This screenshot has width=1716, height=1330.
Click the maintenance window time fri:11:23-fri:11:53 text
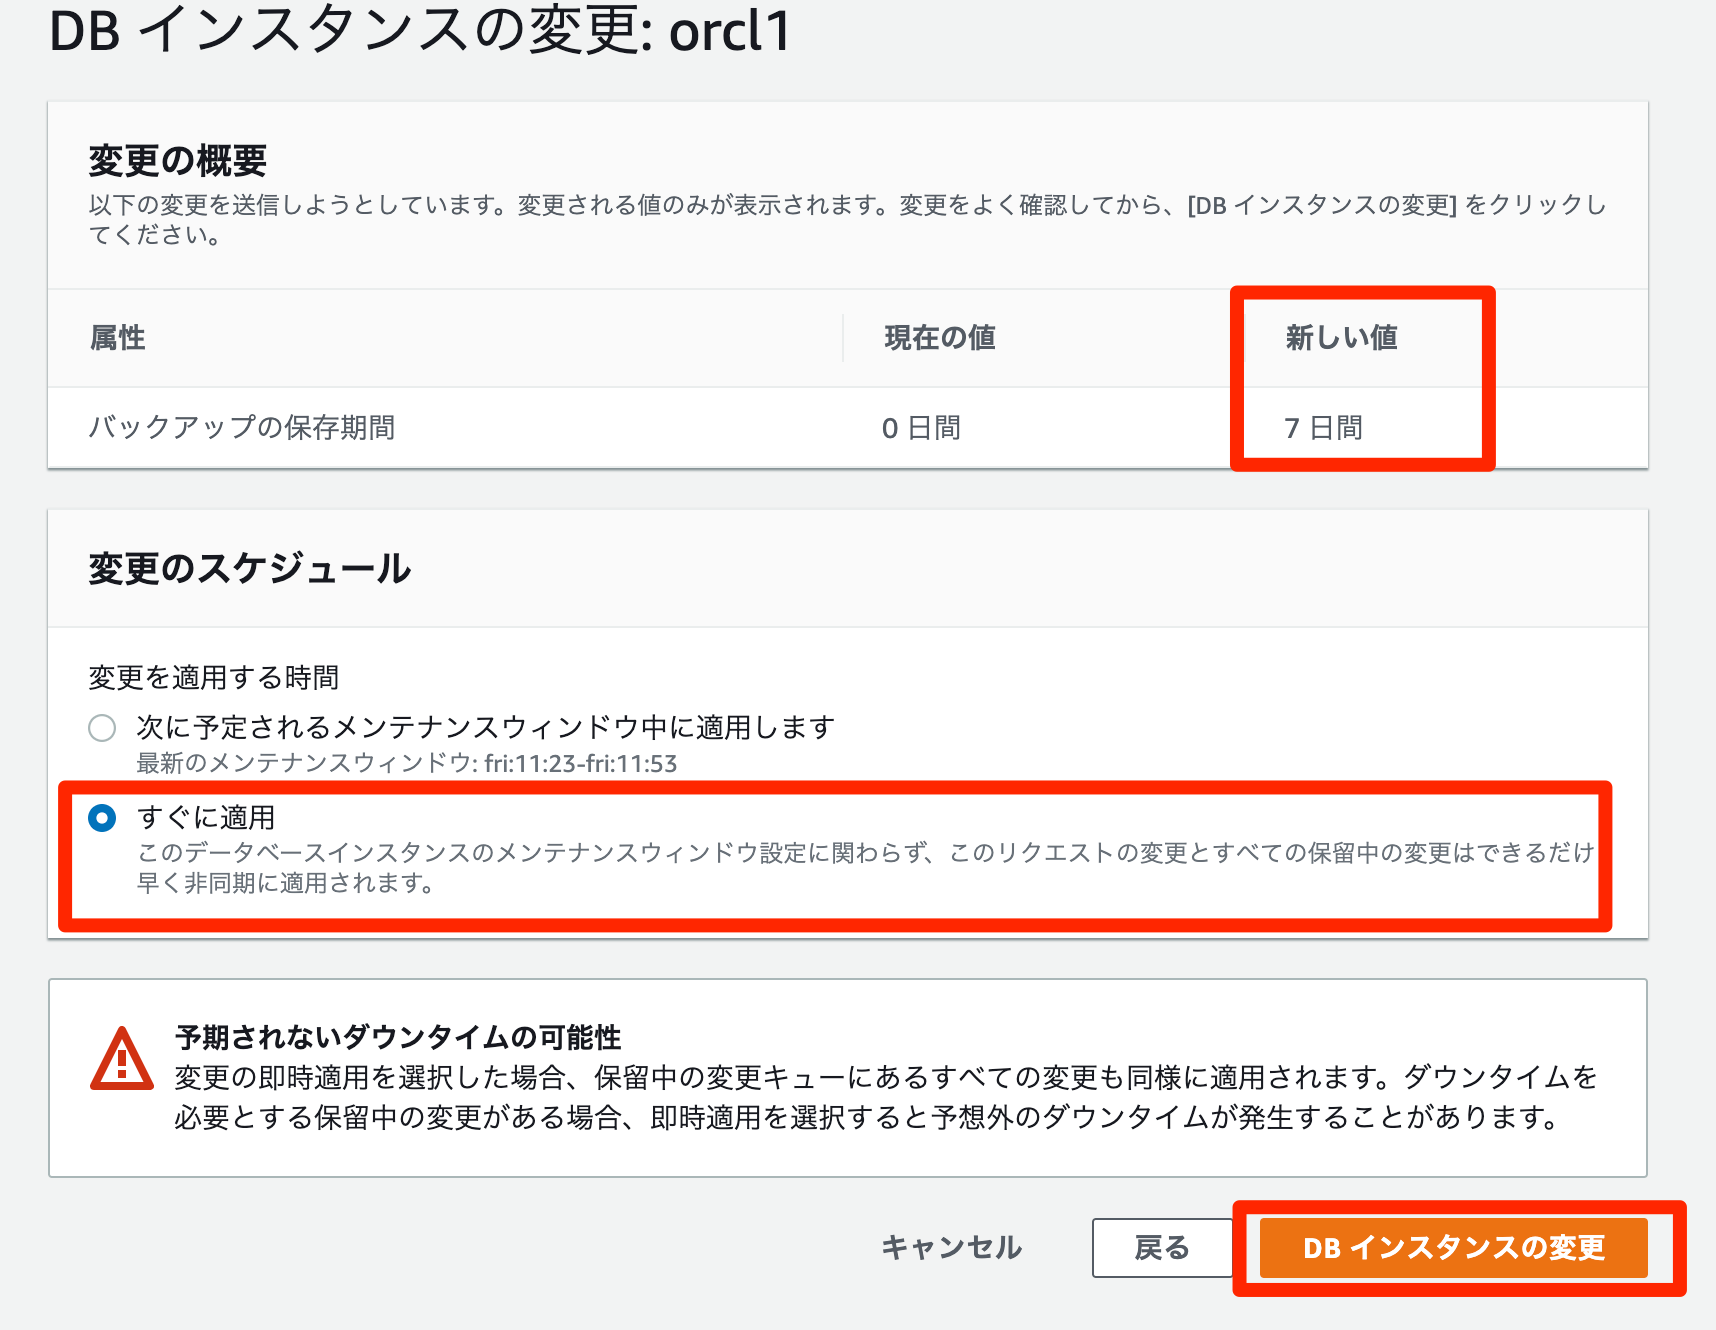pyautogui.click(x=580, y=763)
